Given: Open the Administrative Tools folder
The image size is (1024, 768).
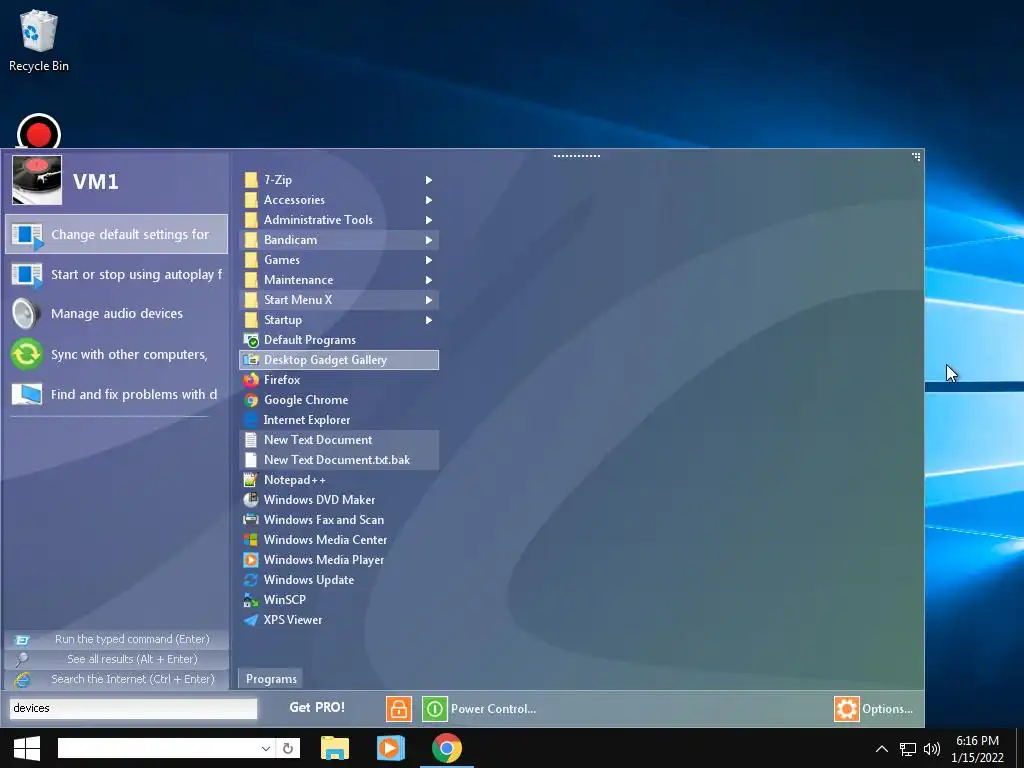Looking at the screenshot, I should (338, 220).
